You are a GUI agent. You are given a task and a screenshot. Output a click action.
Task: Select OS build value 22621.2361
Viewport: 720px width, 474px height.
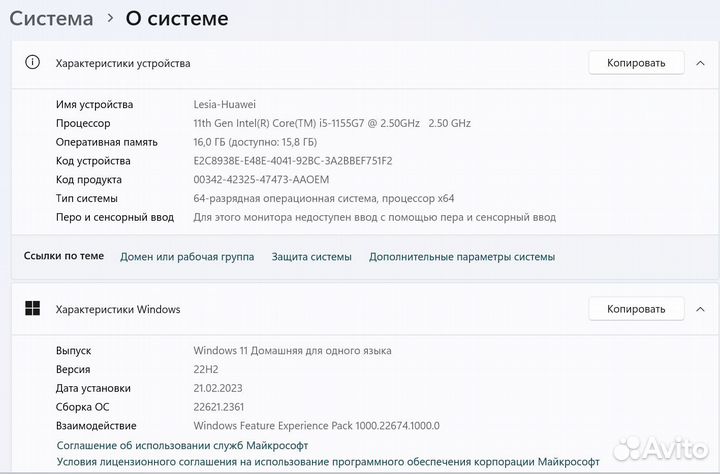[219, 407]
